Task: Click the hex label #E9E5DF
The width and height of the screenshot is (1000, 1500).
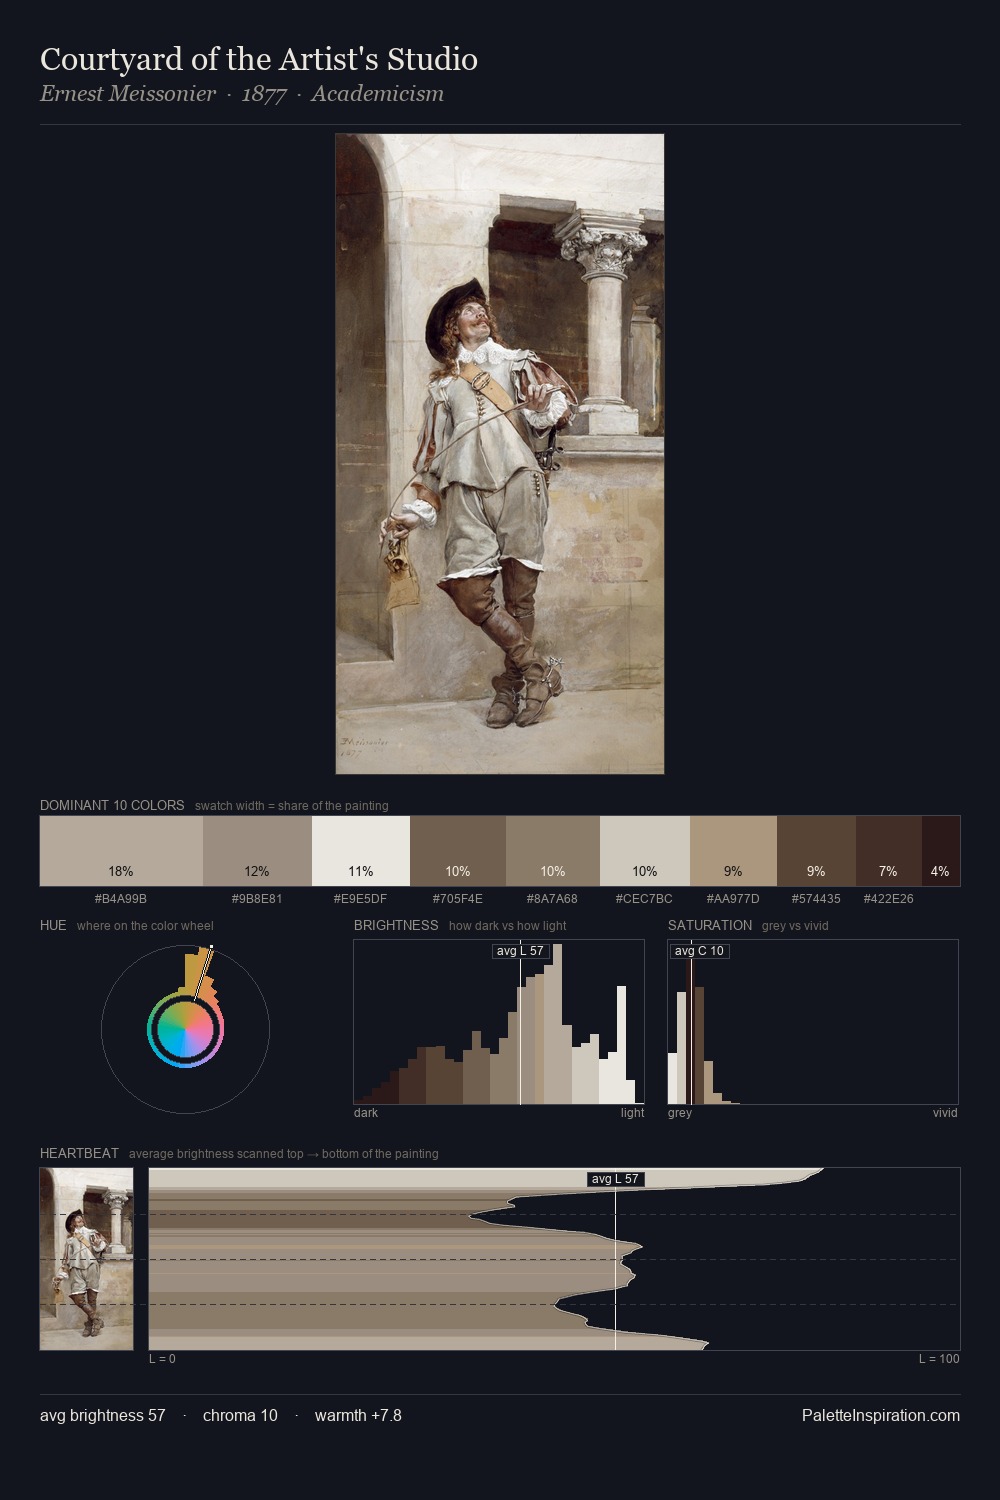Action: [361, 899]
